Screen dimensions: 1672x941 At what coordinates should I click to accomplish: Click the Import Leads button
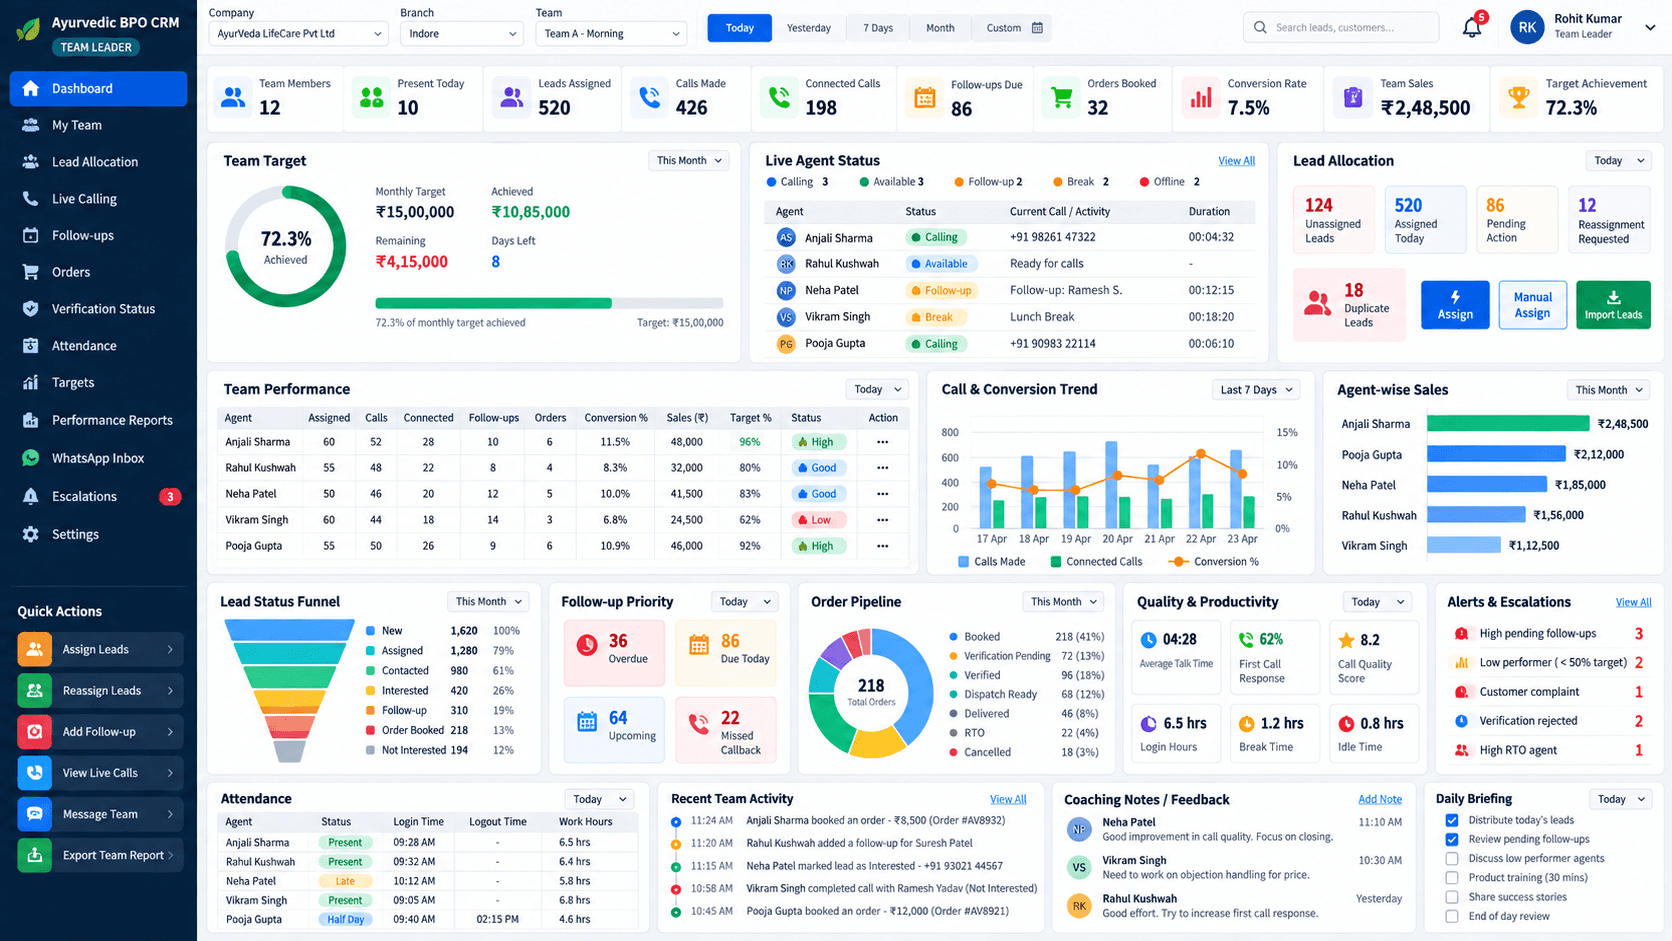[1613, 305]
